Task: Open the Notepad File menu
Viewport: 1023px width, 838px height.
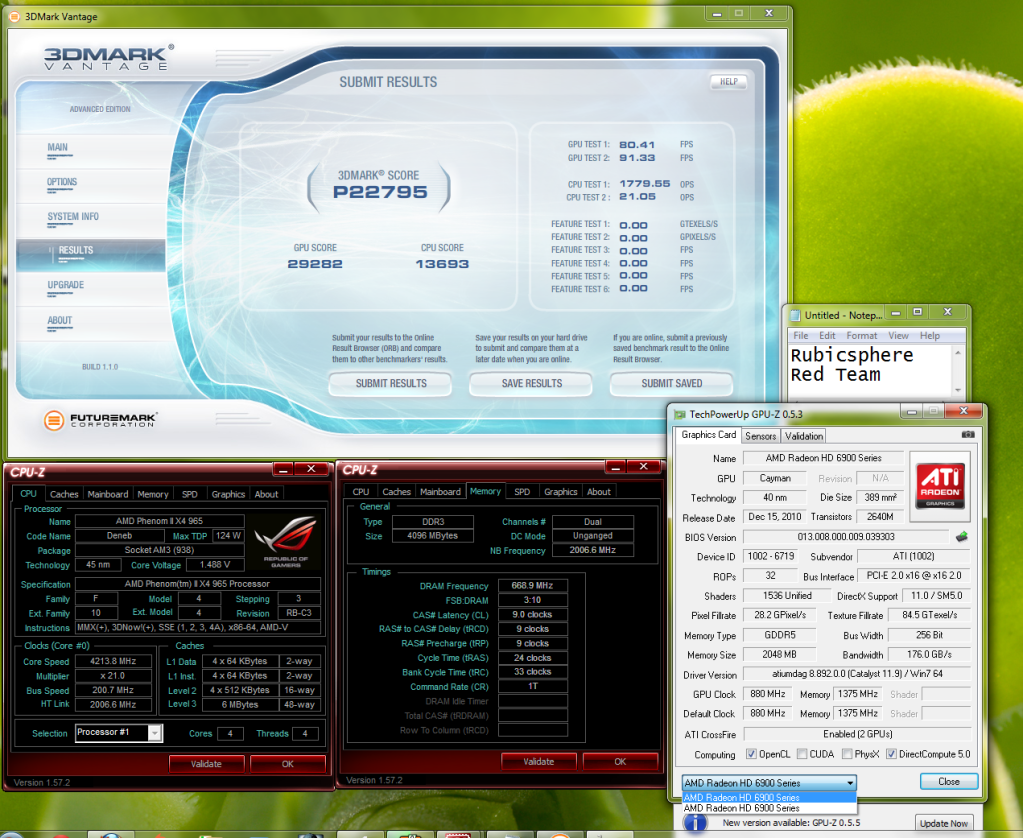Action: click(801, 335)
